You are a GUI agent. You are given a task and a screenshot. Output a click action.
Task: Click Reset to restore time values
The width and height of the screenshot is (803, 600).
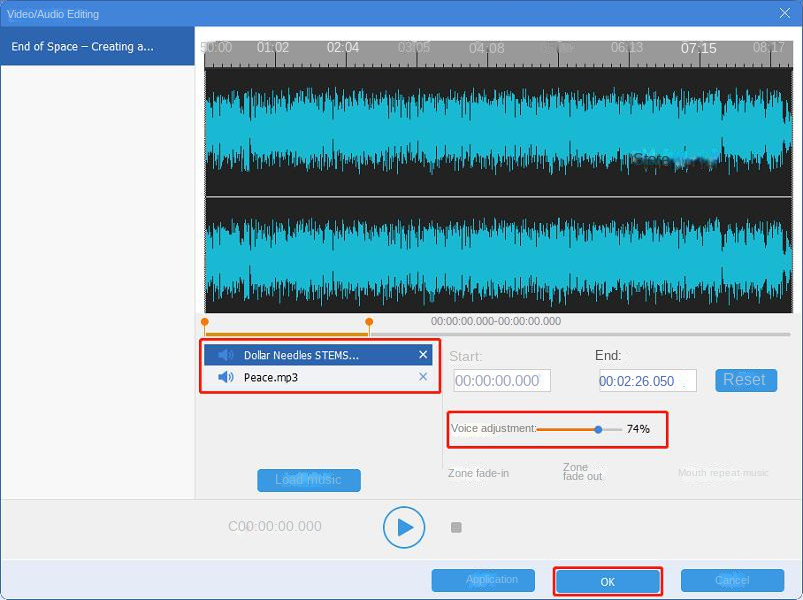[745, 380]
